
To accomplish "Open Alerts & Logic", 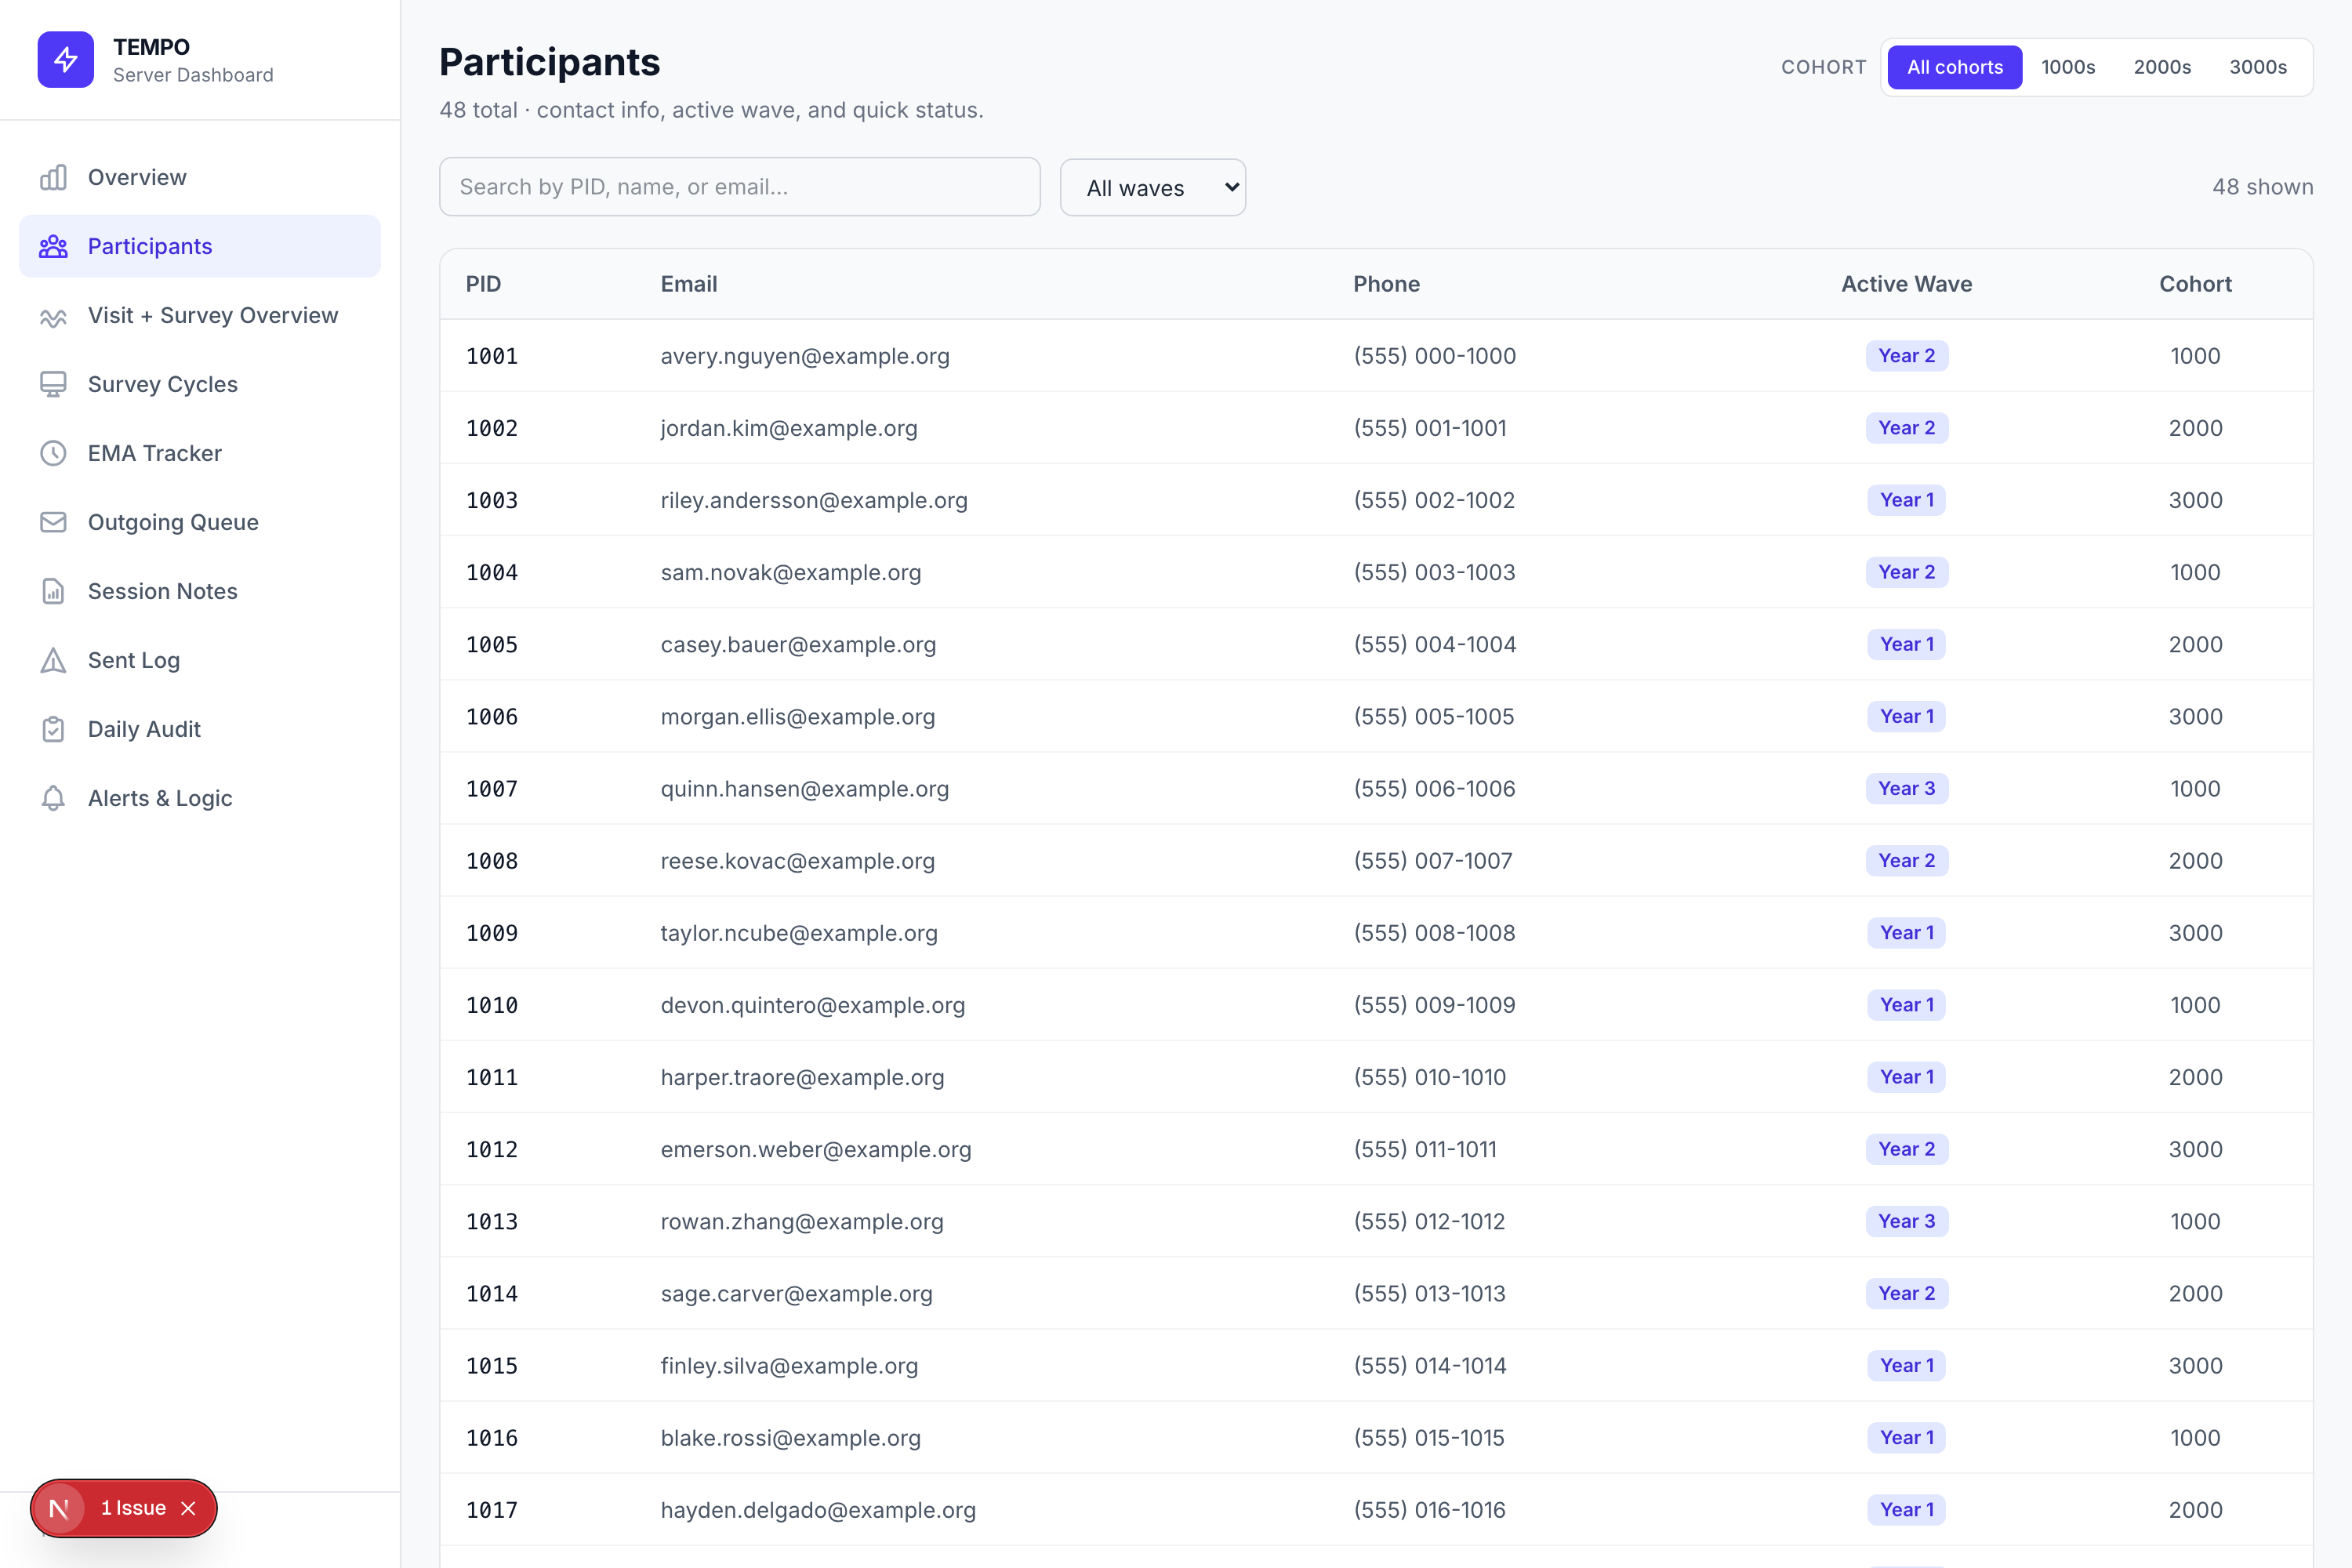I will point(200,798).
